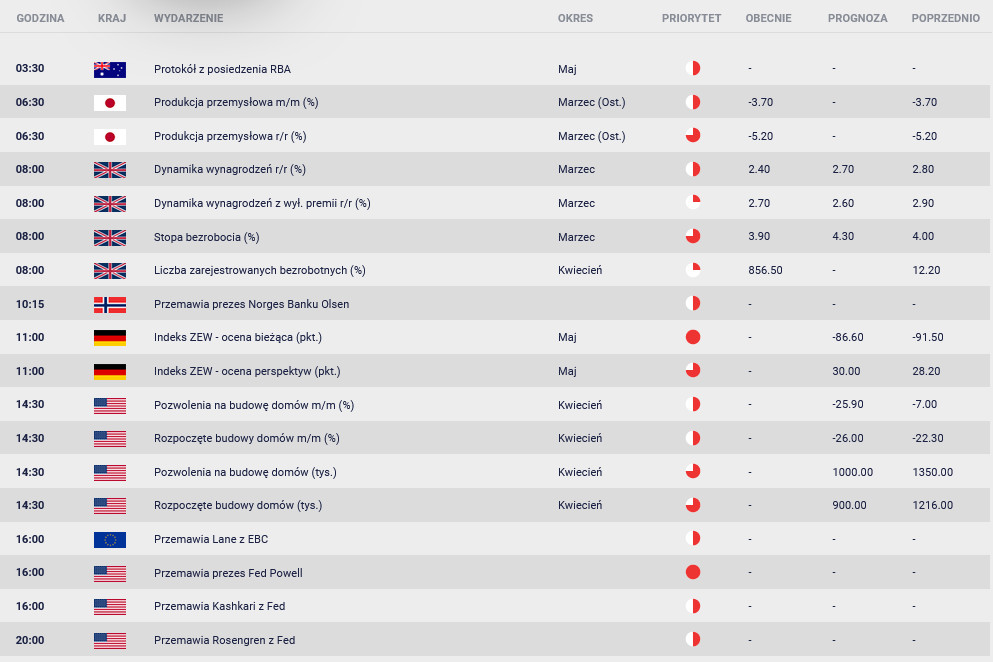This screenshot has width=993, height=662.
Task: Click the POPRZEDNIO column header
Action: (x=946, y=18)
